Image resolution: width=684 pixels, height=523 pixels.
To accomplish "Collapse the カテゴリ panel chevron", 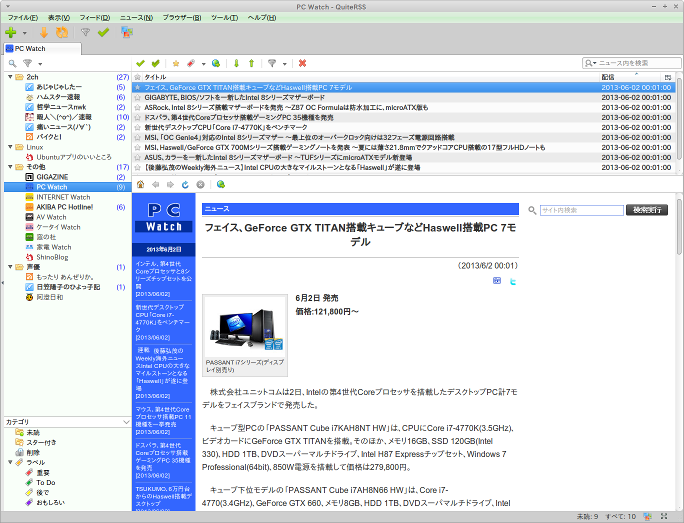I will [126, 422].
